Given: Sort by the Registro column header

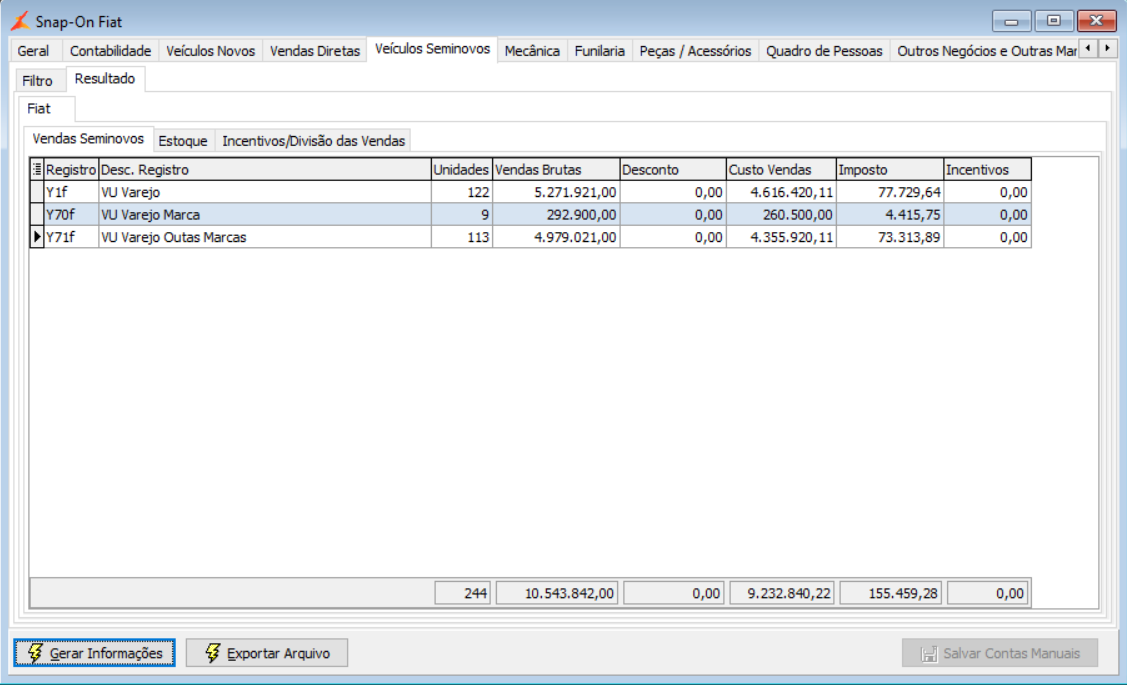Looking at the screenshot, I should (x=71, y=170).
